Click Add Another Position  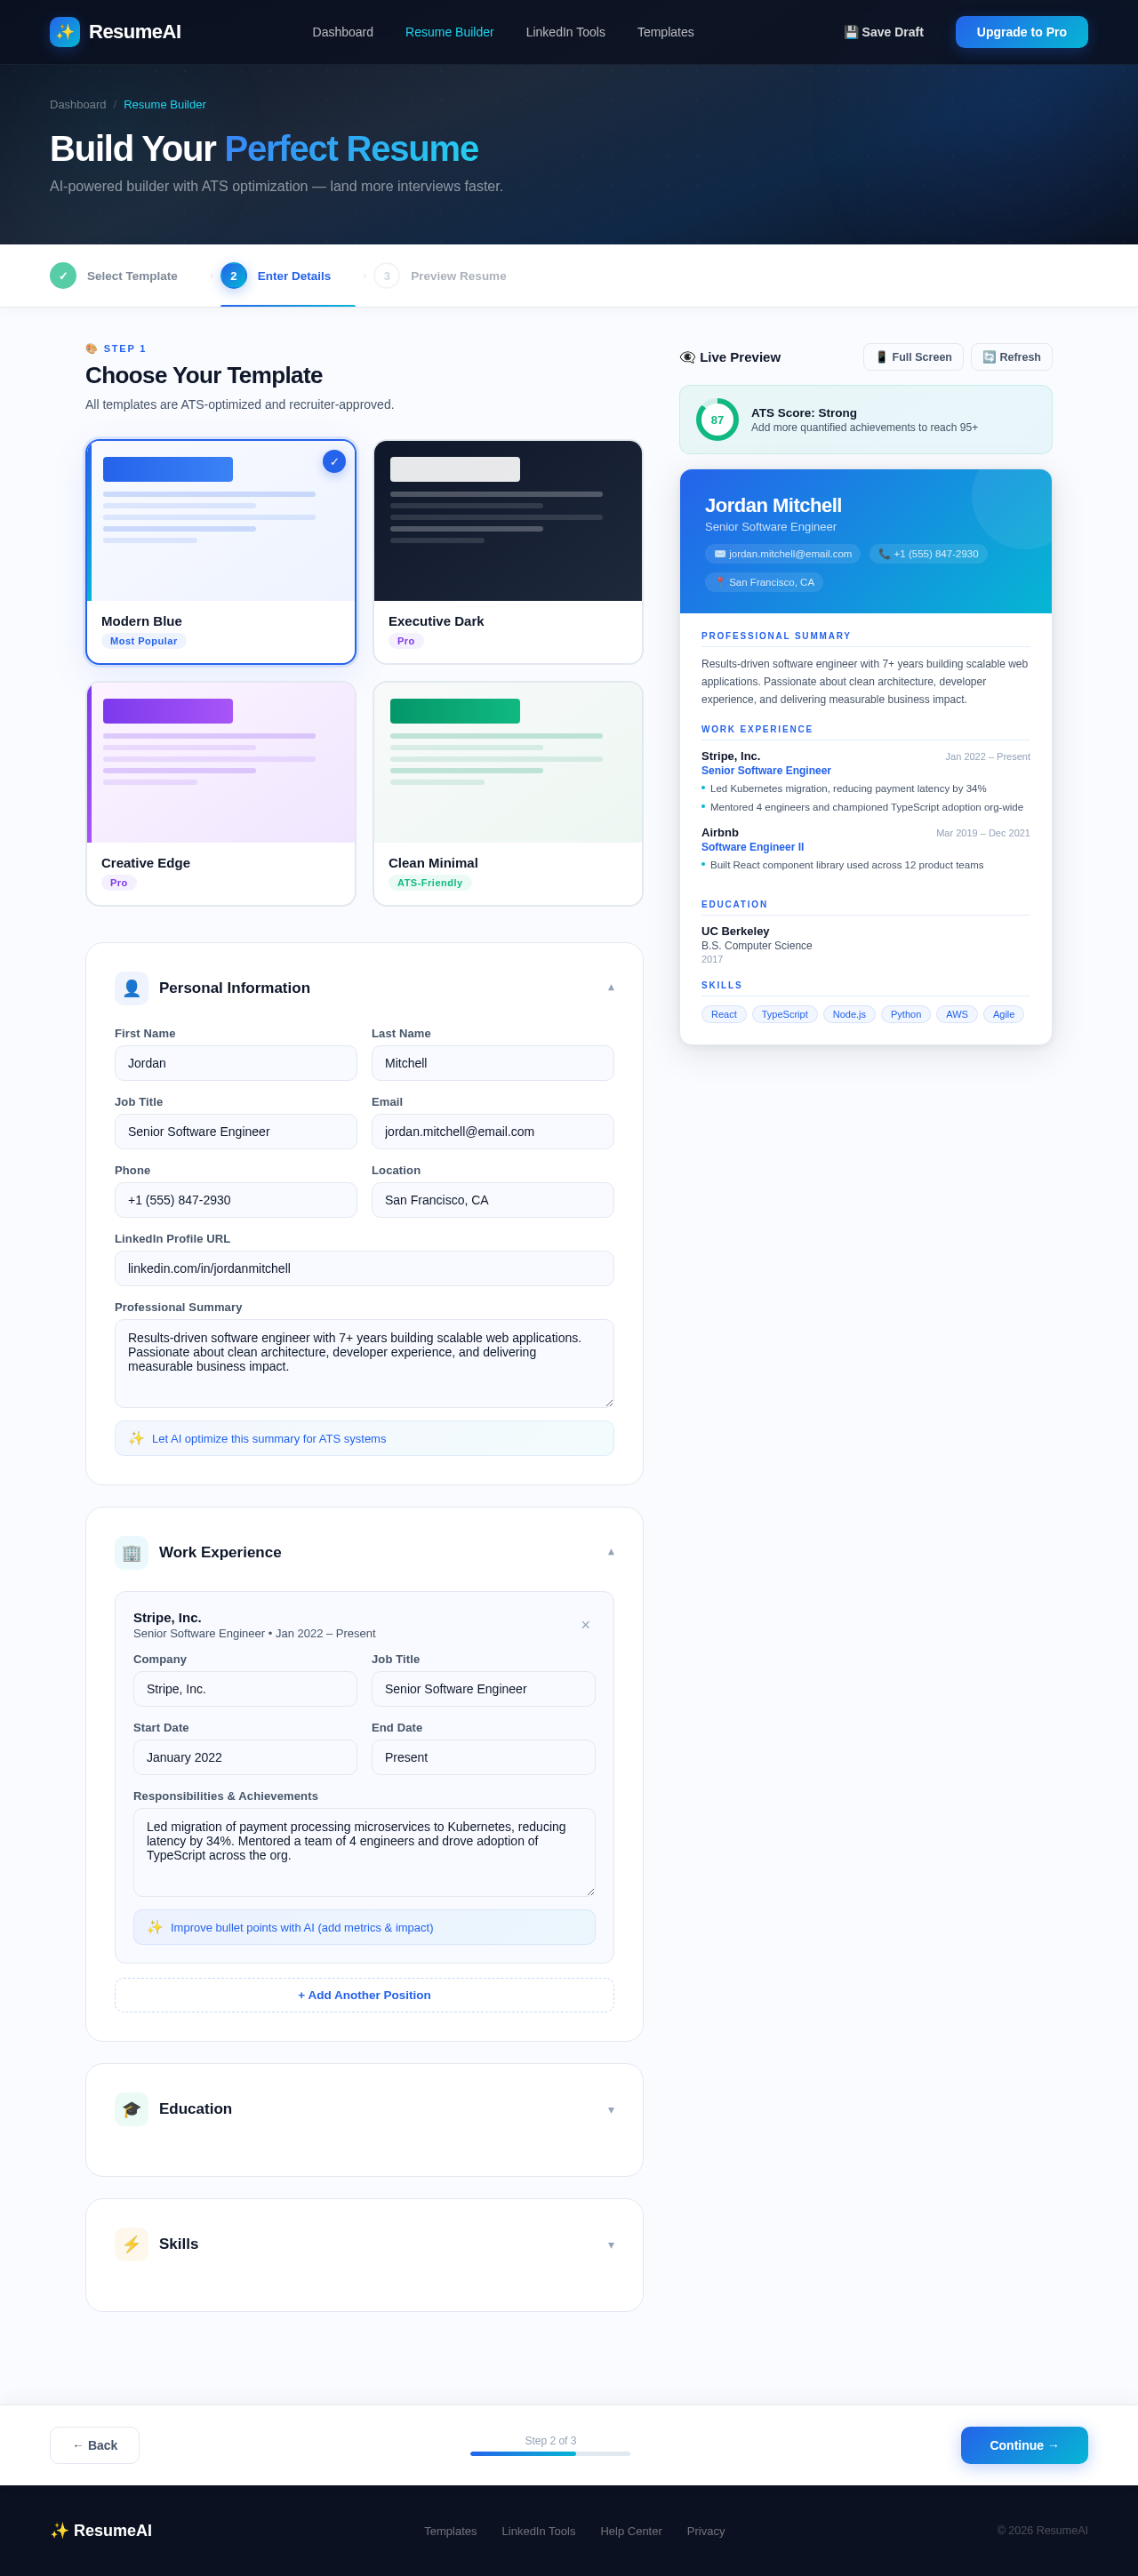(364, 1995)
